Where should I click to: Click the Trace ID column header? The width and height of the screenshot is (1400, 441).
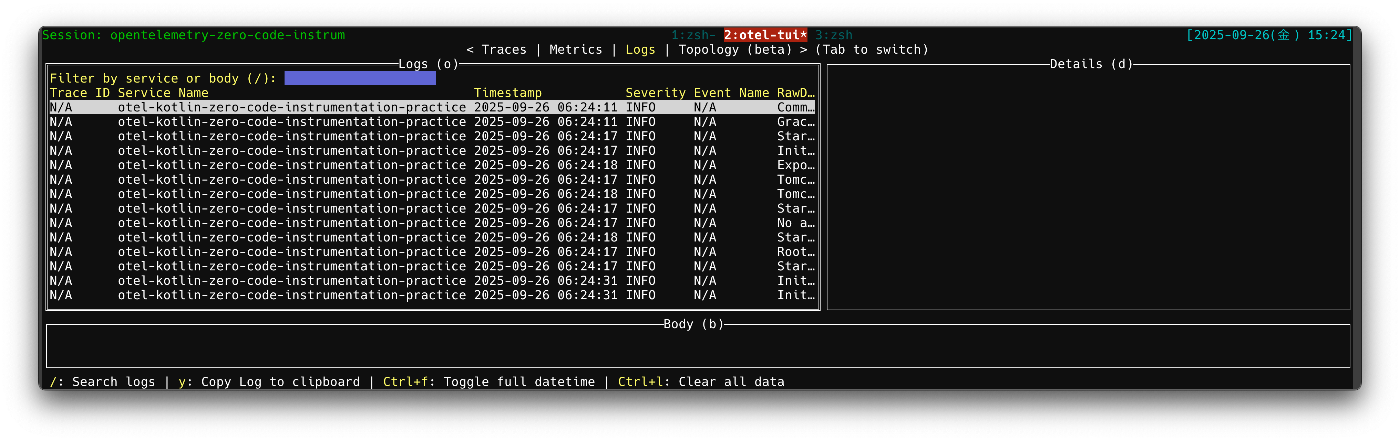pyautogui.click(x=80, y=93)
